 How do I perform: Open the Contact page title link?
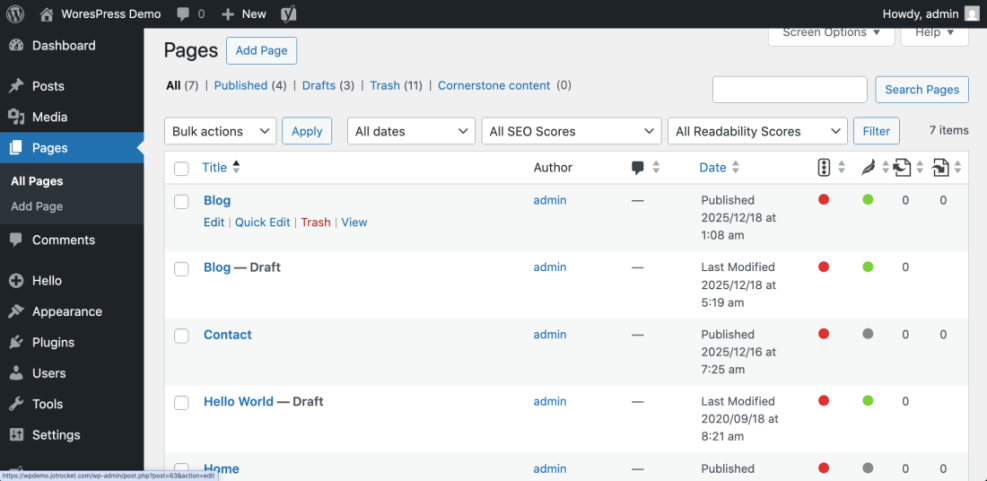[227, 334]
